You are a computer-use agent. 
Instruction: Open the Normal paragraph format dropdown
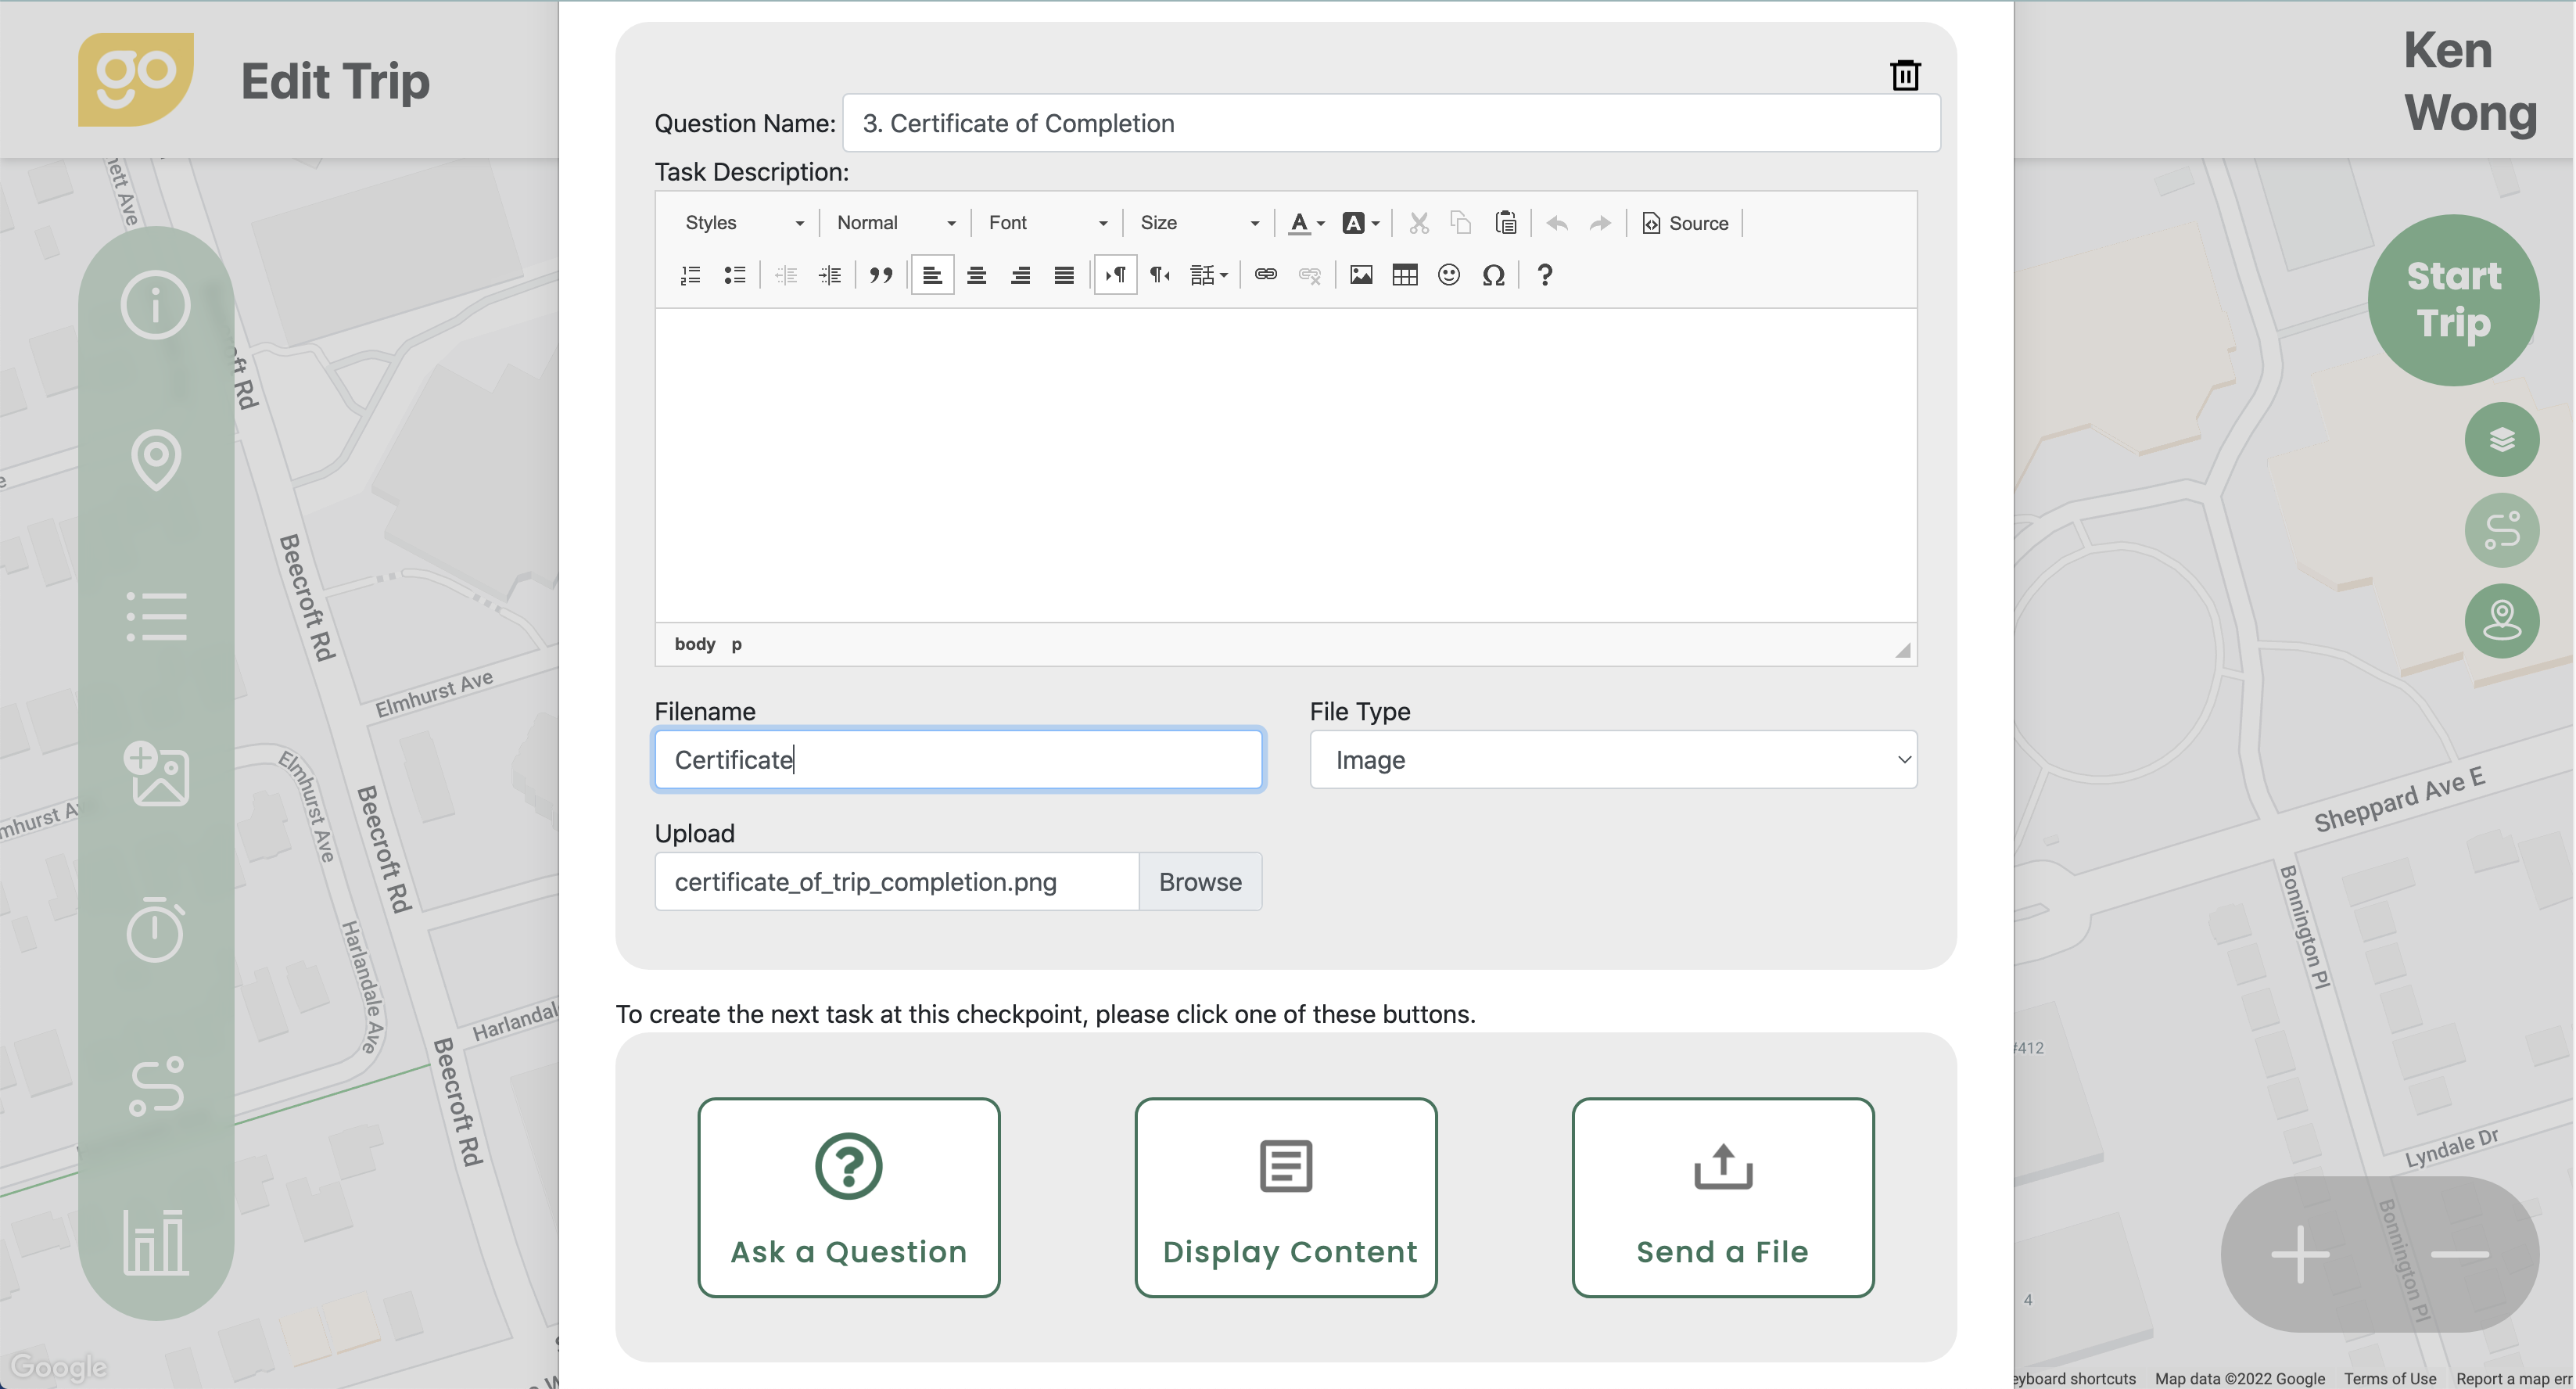click(x=896, y=223)
